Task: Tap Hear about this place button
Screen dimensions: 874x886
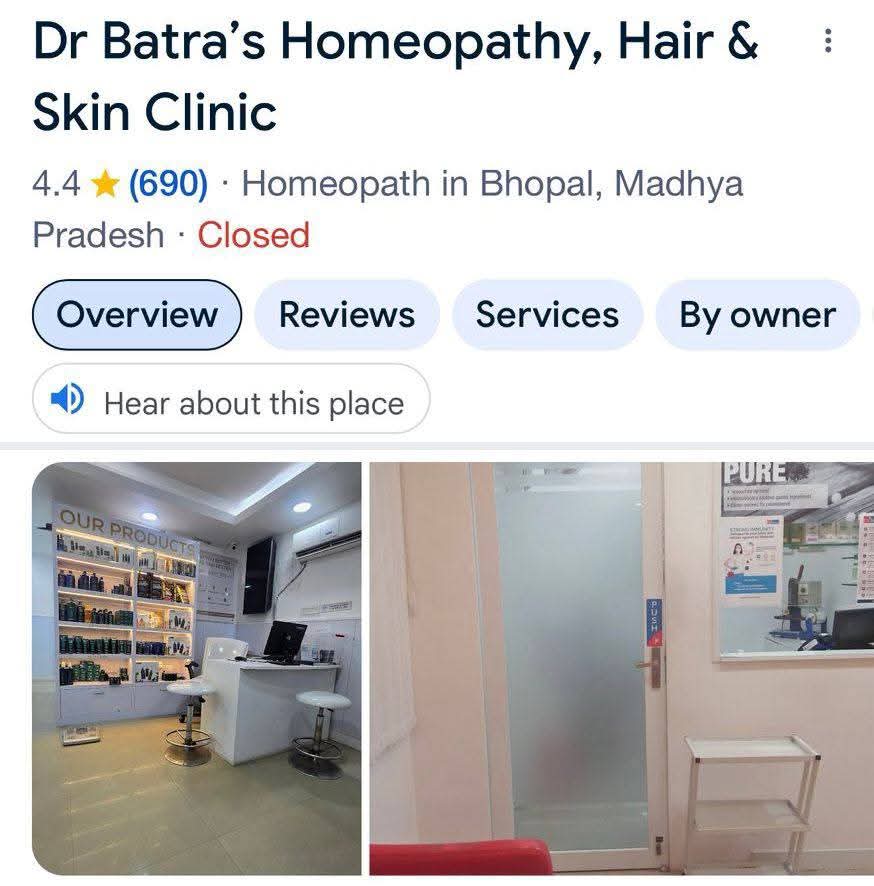Action: point(231,399)
